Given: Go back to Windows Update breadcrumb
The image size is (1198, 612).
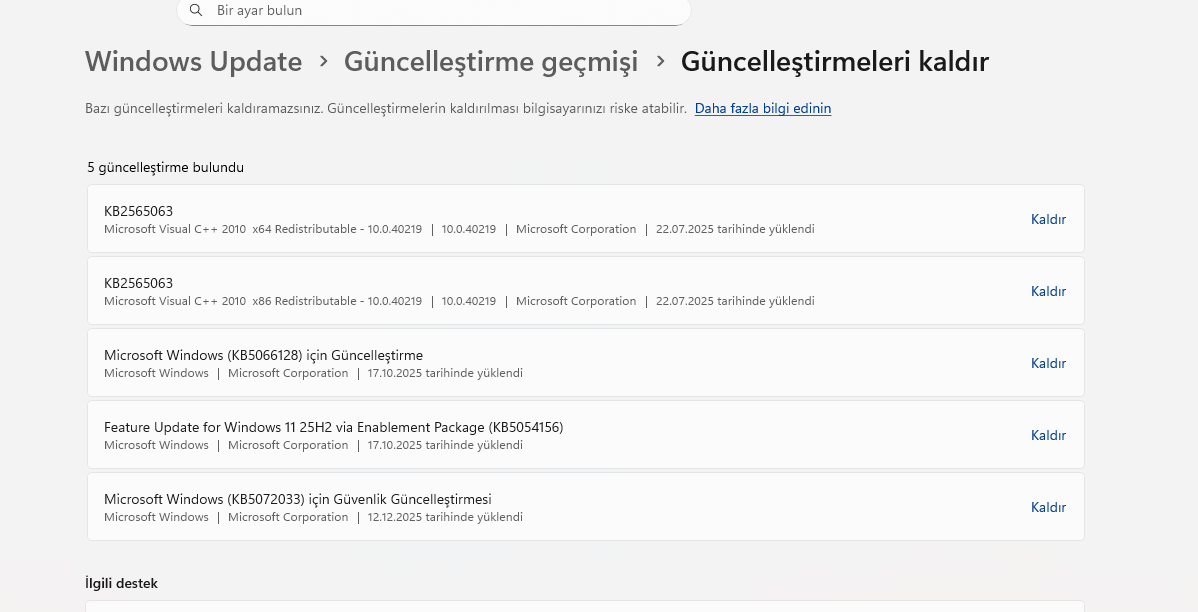Looking at the screenshot, I should [193, 61].
